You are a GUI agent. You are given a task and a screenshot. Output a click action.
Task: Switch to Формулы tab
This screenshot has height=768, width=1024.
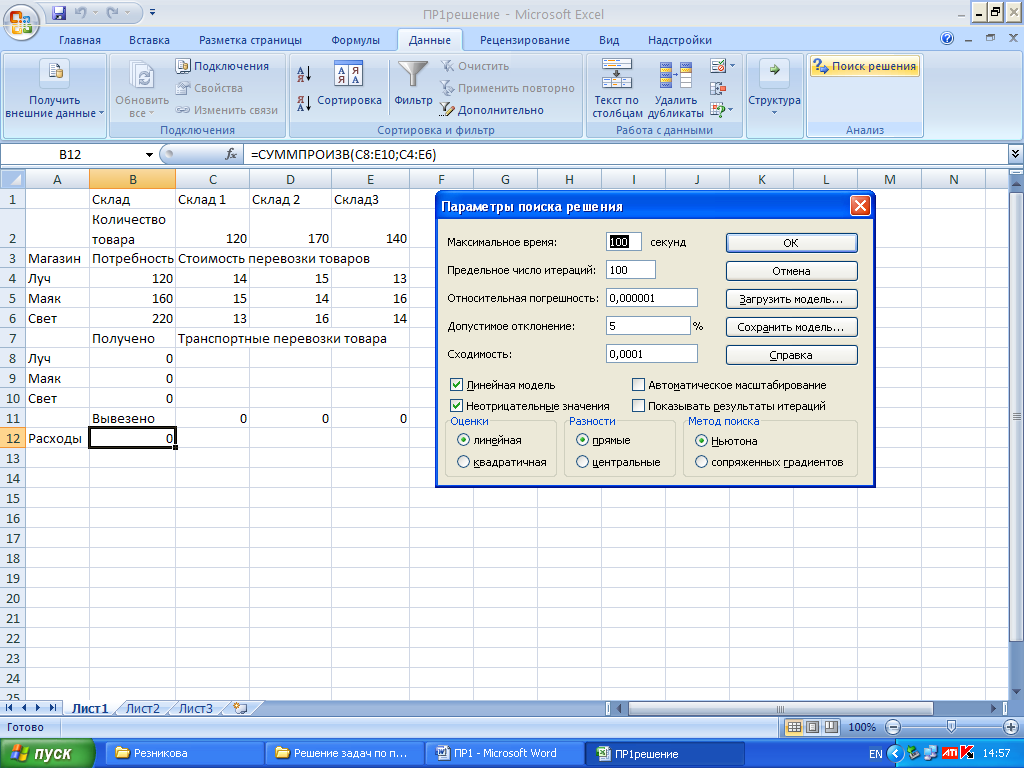coord(355,40)
